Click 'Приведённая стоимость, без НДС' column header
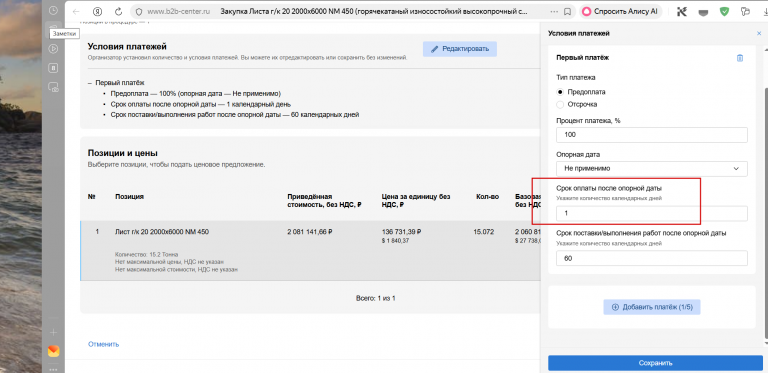 (x=324, y=201)
